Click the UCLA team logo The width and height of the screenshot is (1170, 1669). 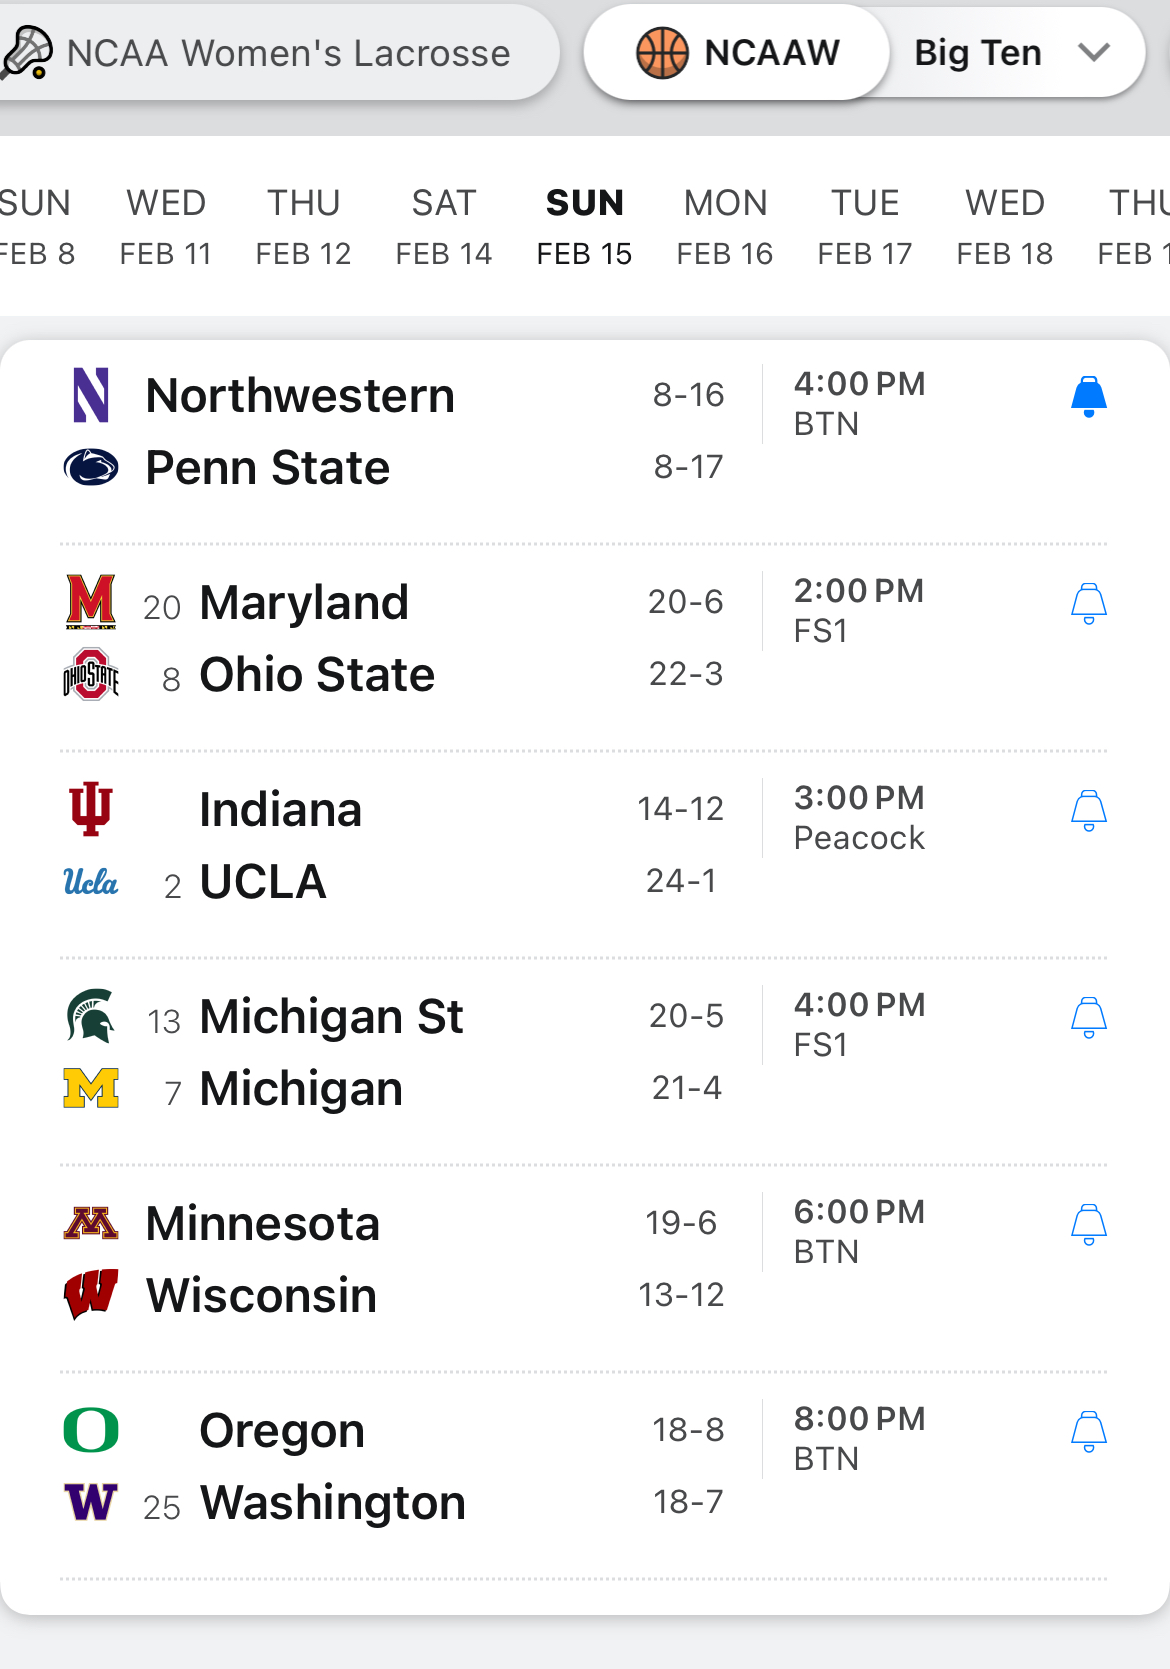tap(91, 882)
